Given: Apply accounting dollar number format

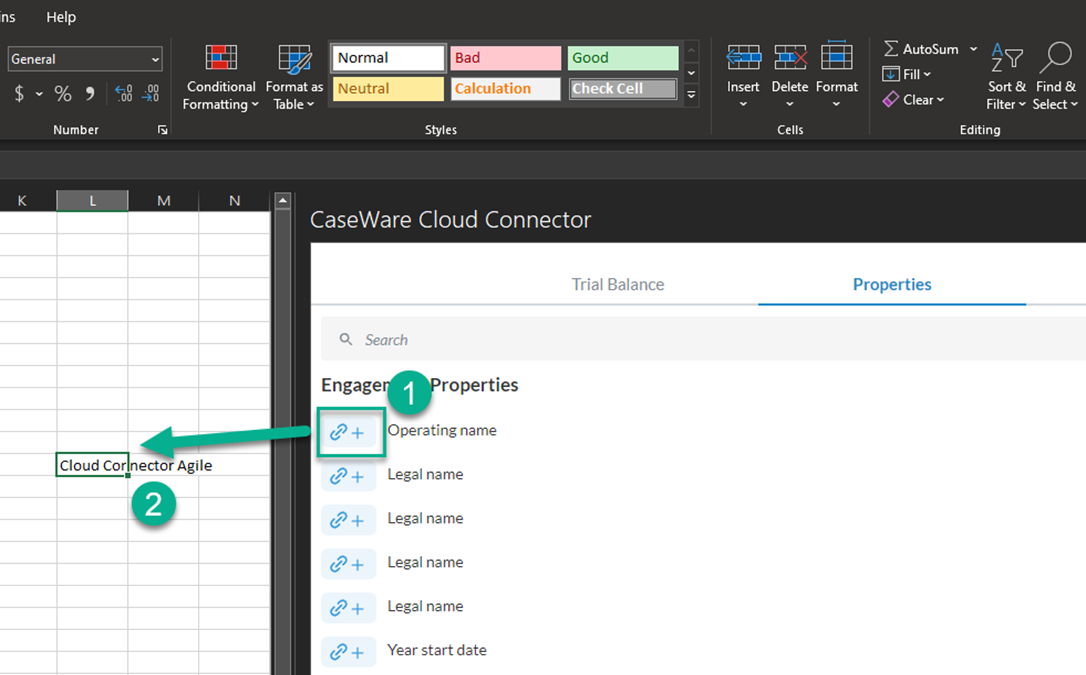Looking at the screenshot, I should click(x=19, y=93).
